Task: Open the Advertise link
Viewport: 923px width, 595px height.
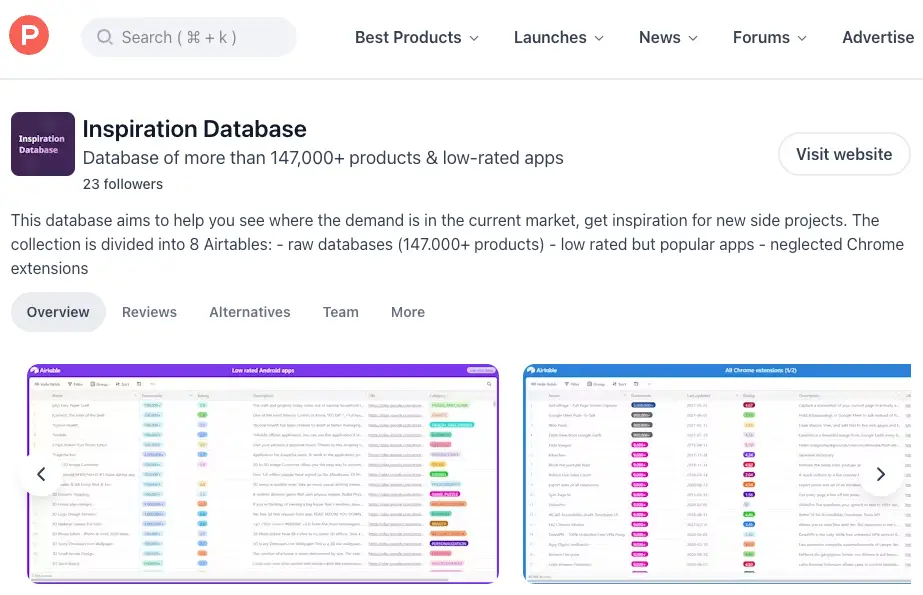Action: tap(878, 38)
